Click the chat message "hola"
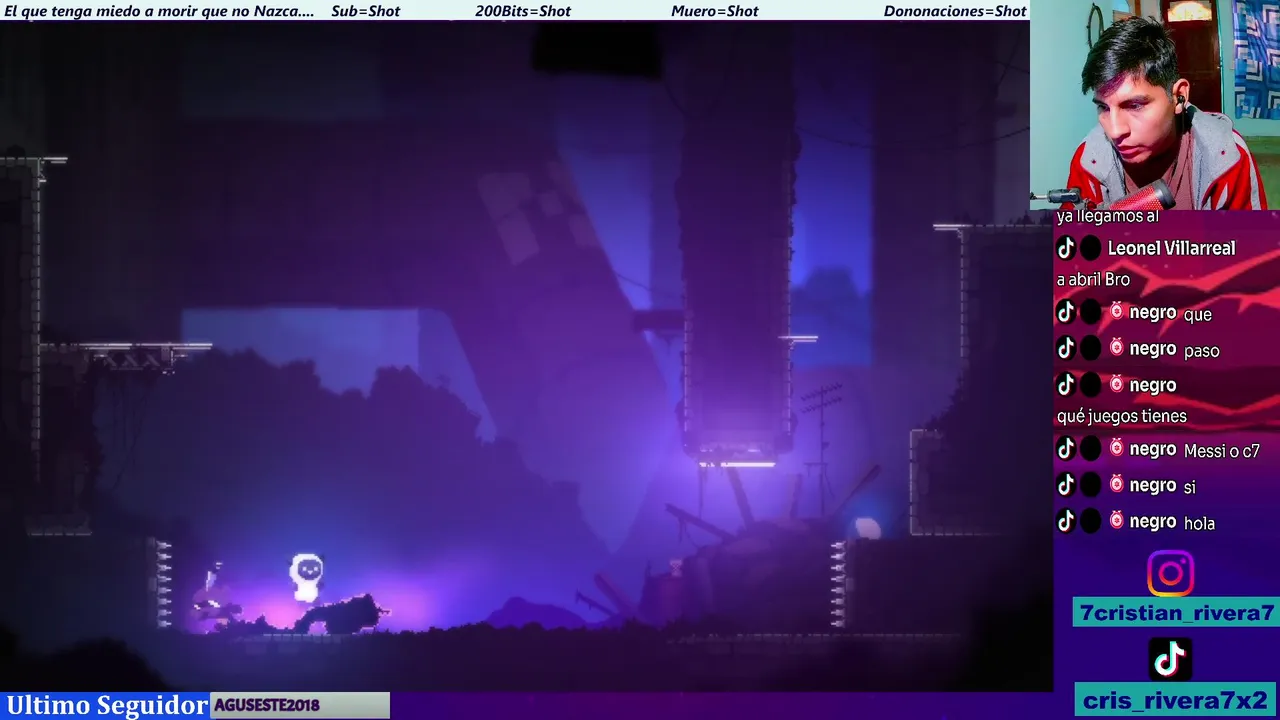This screenshot has width=1280, height=720. point(1199,523)
